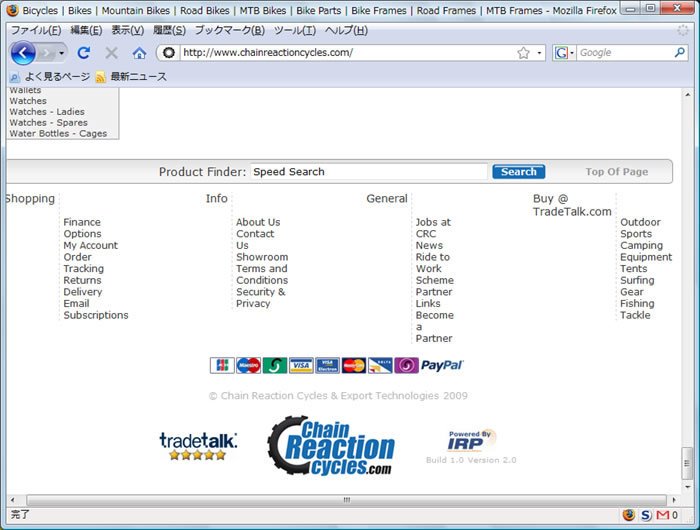Click the vertical scrollbar up arrow
This screenshot has height=530, width=700.
coord(688,95)
